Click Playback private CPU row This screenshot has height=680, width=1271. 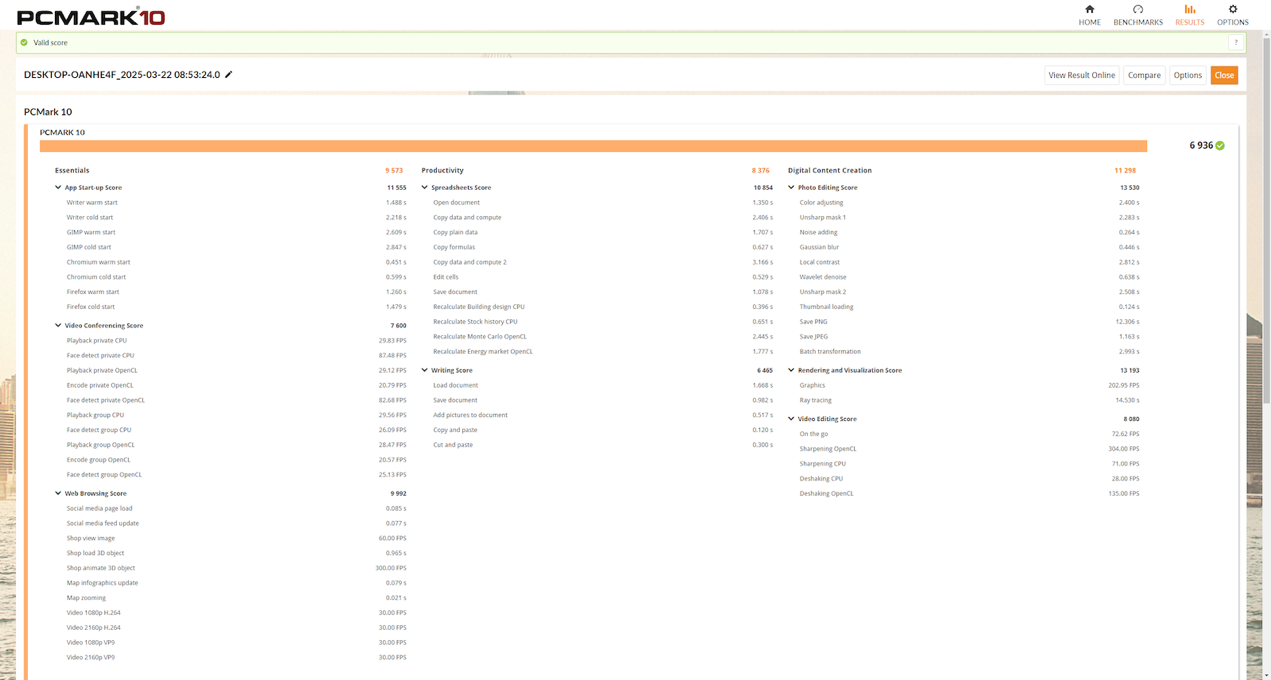[236, 340]
